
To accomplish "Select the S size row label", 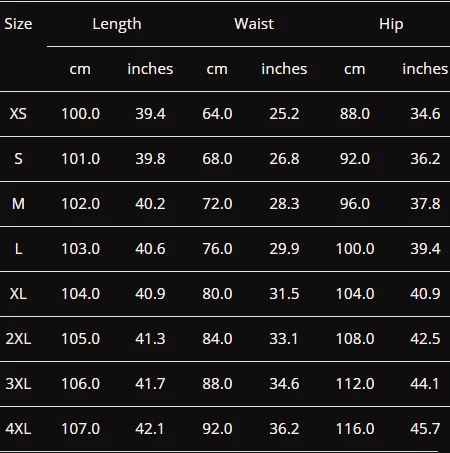I will click(18, 159).
